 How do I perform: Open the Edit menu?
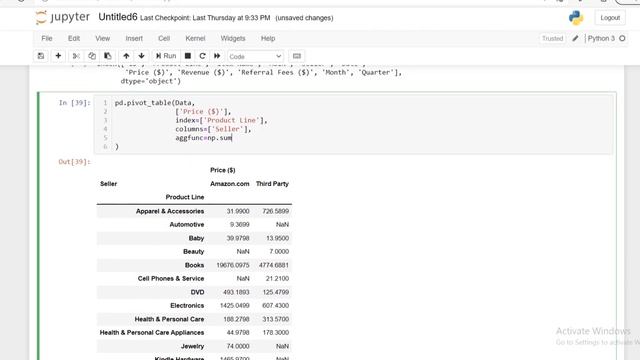(74, 38)
